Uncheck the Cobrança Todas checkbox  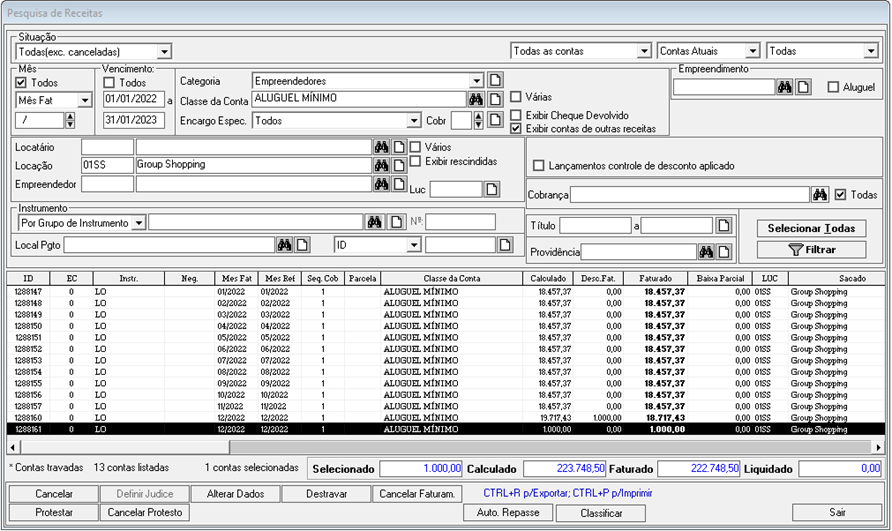[x=840, y=195]
